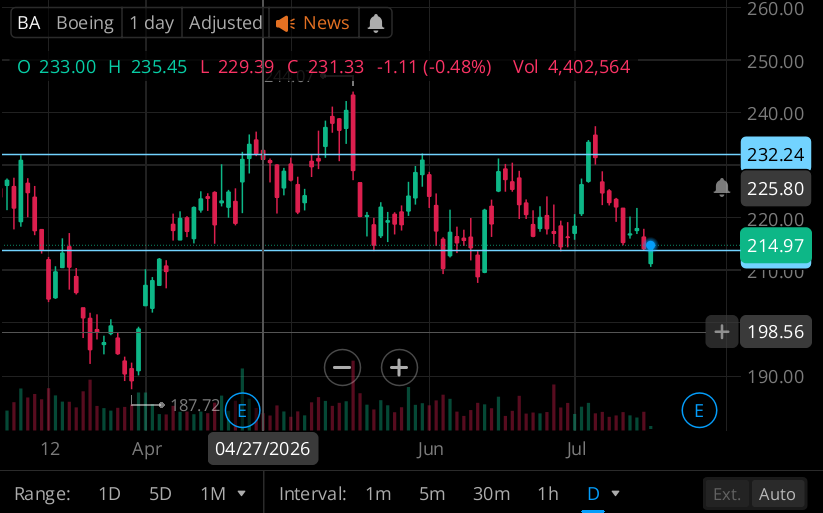This screenshot has width=823, height=513.
Task: Click the 214.97 current price label
Action: [775, 245]
